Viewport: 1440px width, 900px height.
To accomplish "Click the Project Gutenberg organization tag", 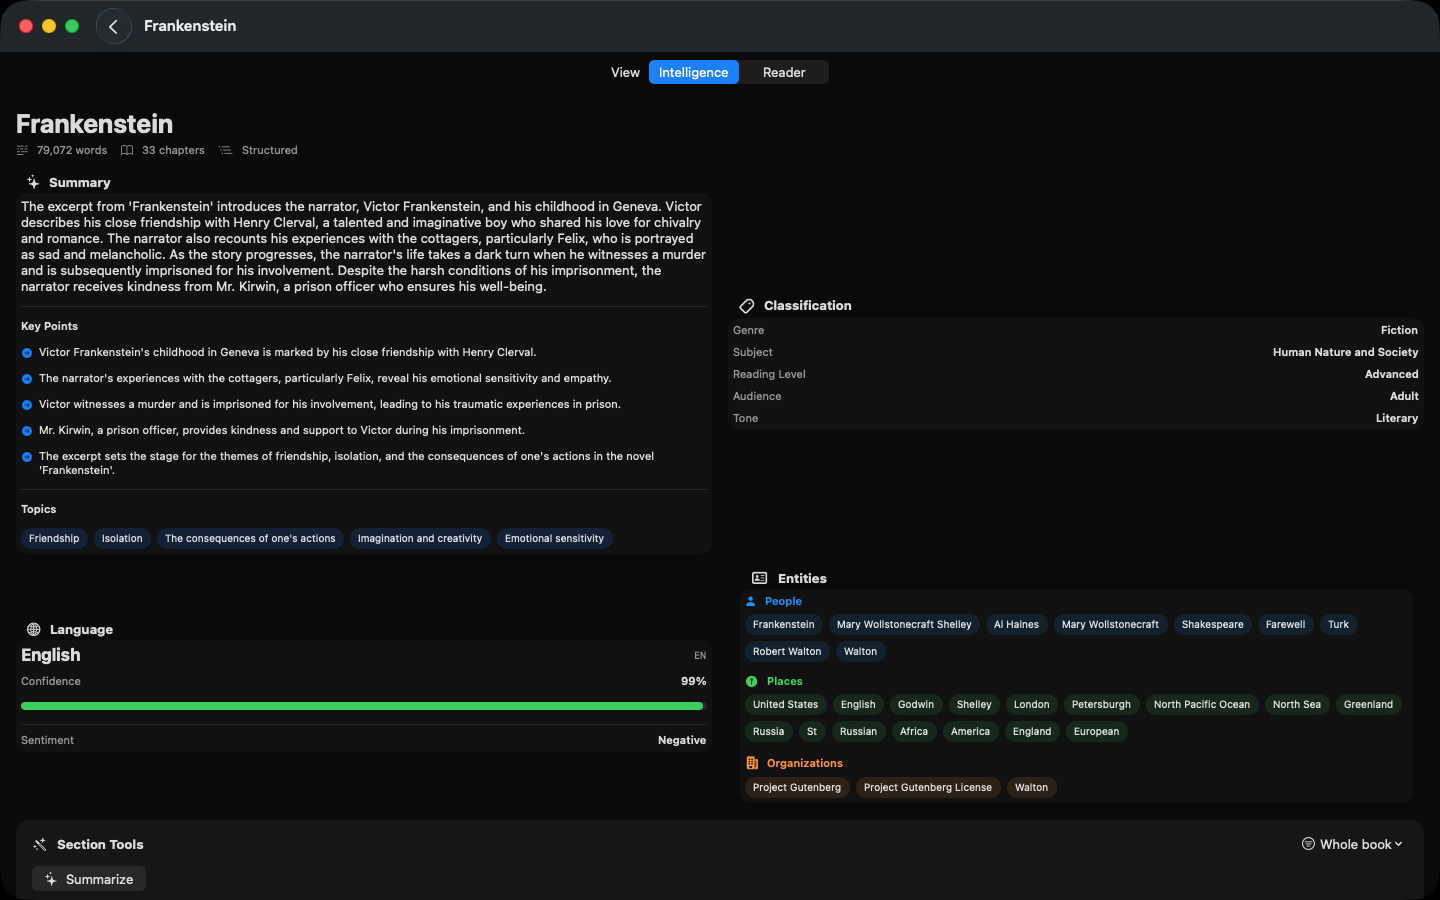I will (x=797, y=787).
